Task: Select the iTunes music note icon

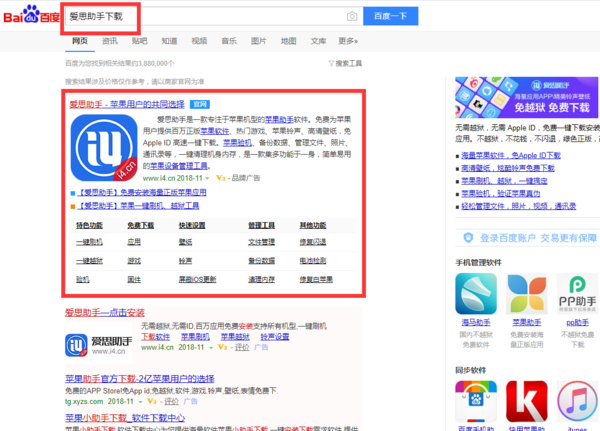Action: point(578,402)
